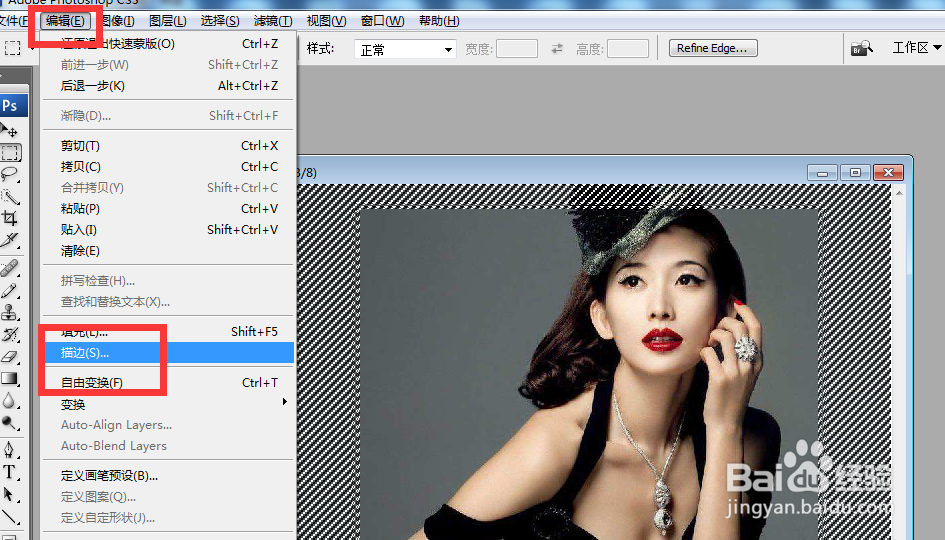Select the Move tool
945x540 pixels.
pos(10,130)
